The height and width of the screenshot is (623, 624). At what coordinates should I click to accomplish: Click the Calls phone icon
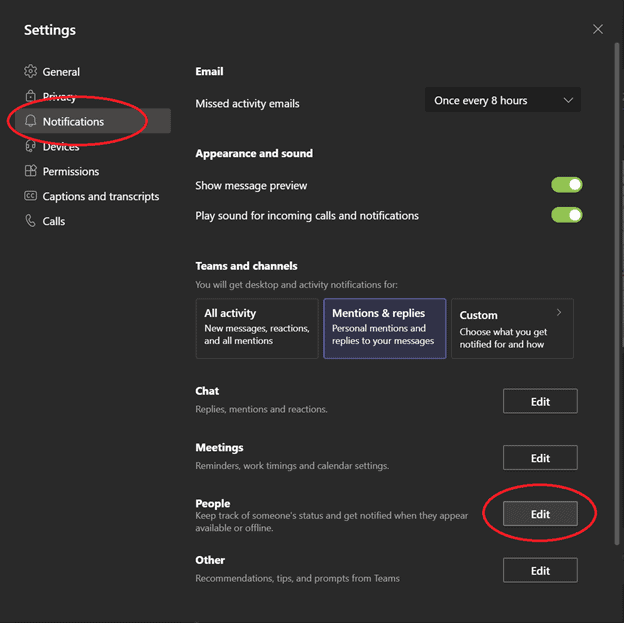coord(30,221)
